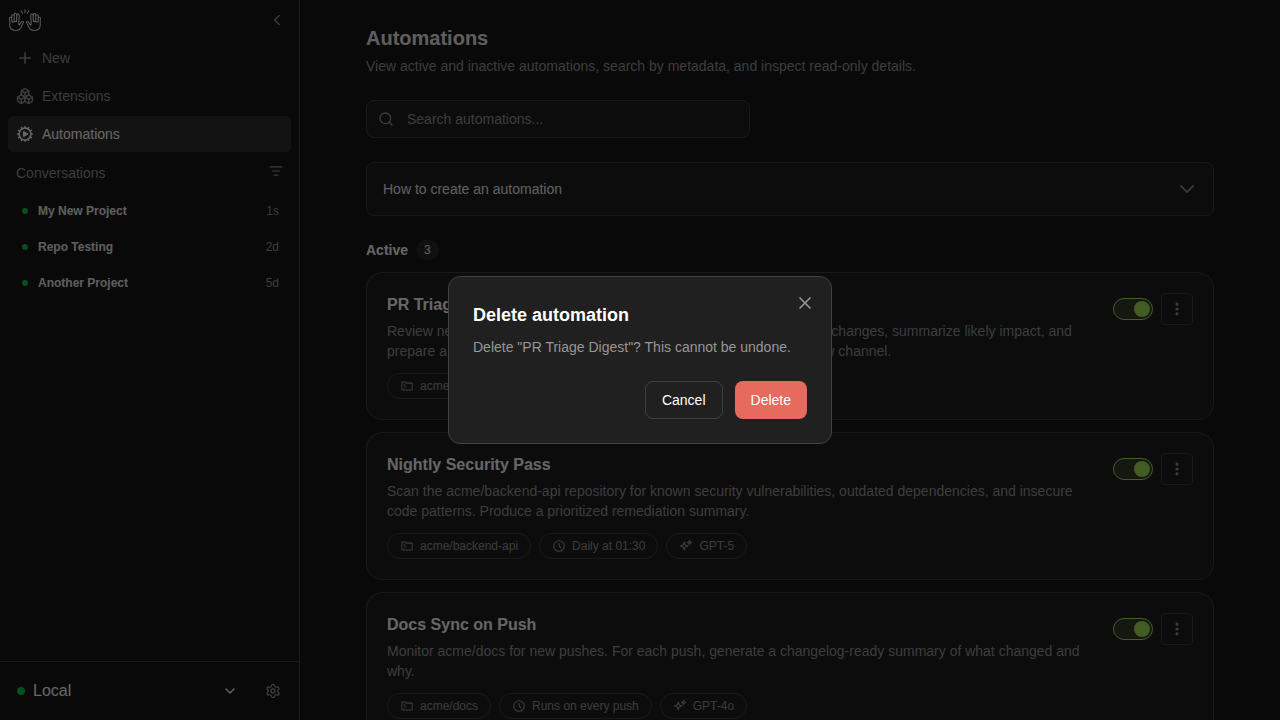Open PR Triage Digest more options
This screenshot has height=720, width=1280.
pyautogui.click(x=1177, y=309)
